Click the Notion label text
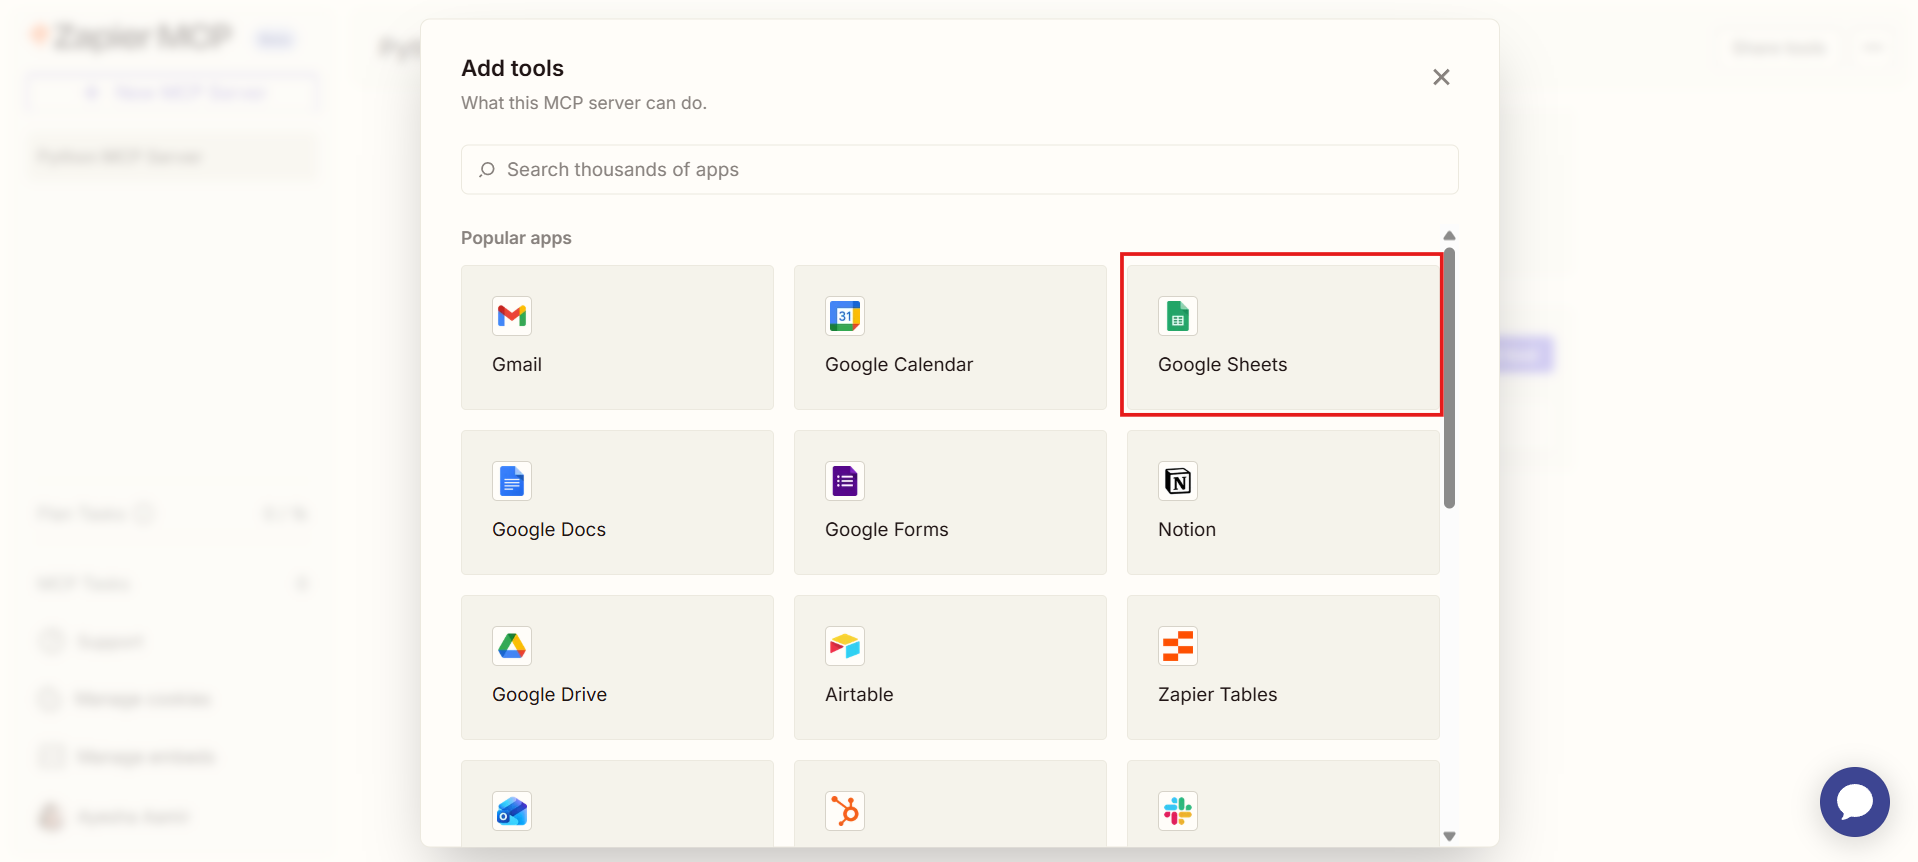1918x862 pixels. tap(1186, 530)
